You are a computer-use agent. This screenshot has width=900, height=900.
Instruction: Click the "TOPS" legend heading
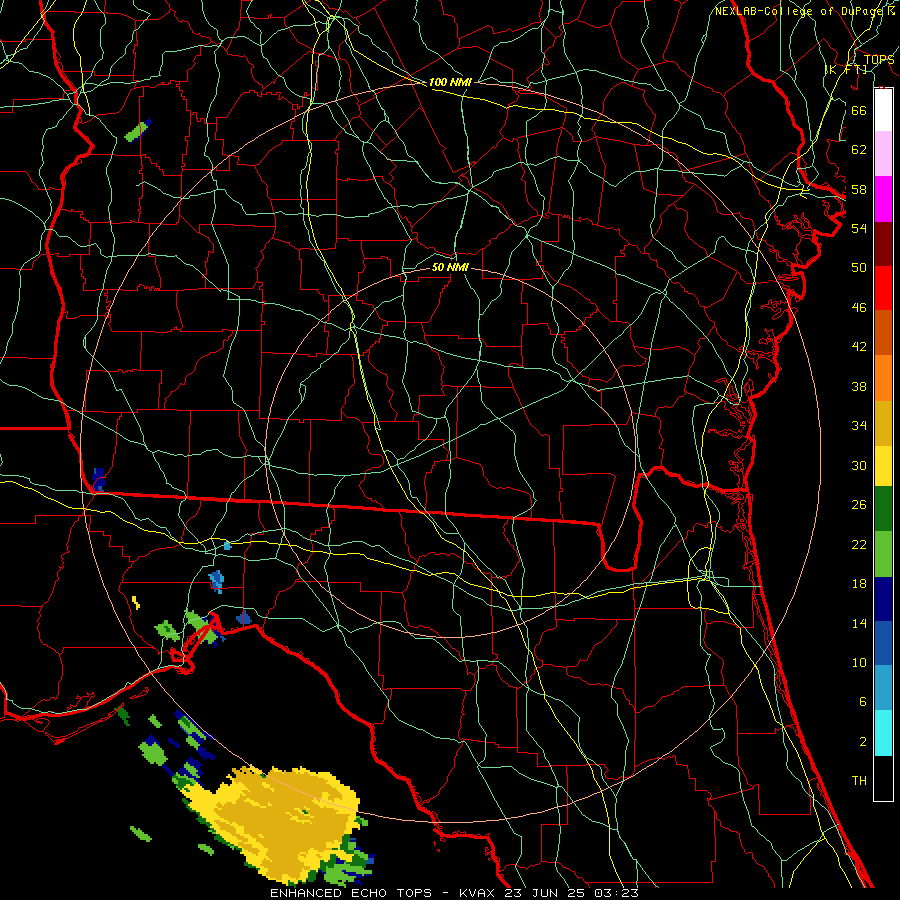coord(879,59)
